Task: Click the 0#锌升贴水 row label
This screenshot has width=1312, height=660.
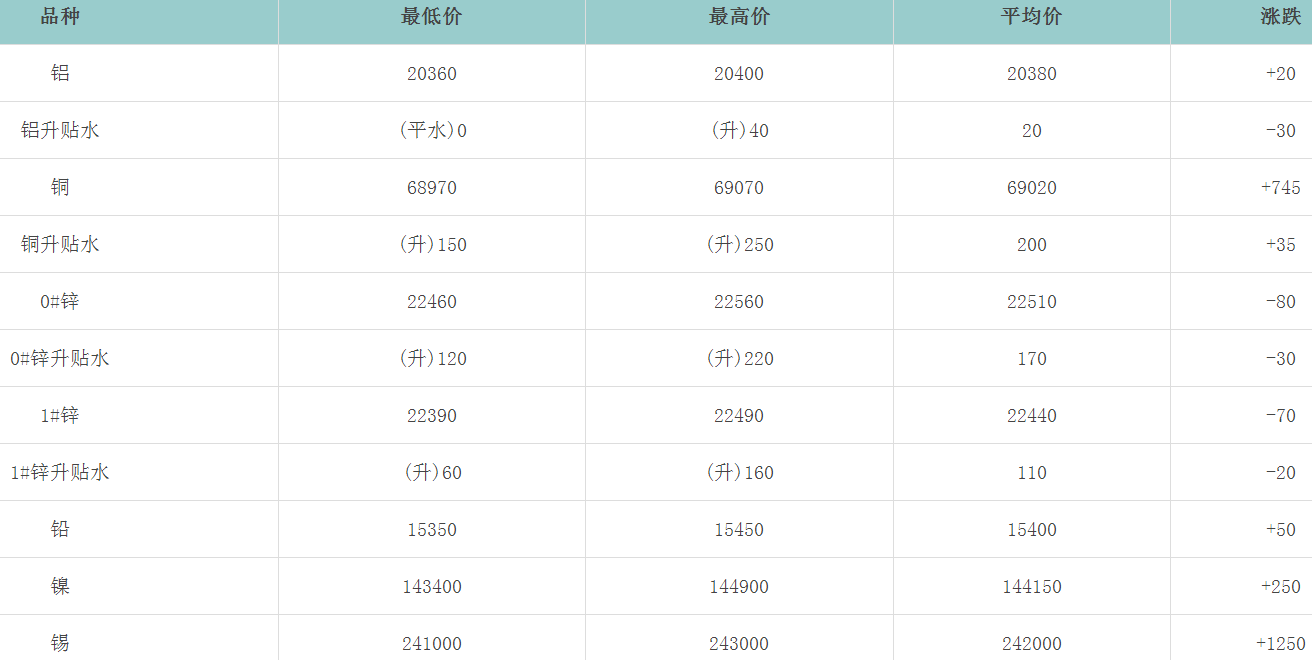Action: click(60, 358)
